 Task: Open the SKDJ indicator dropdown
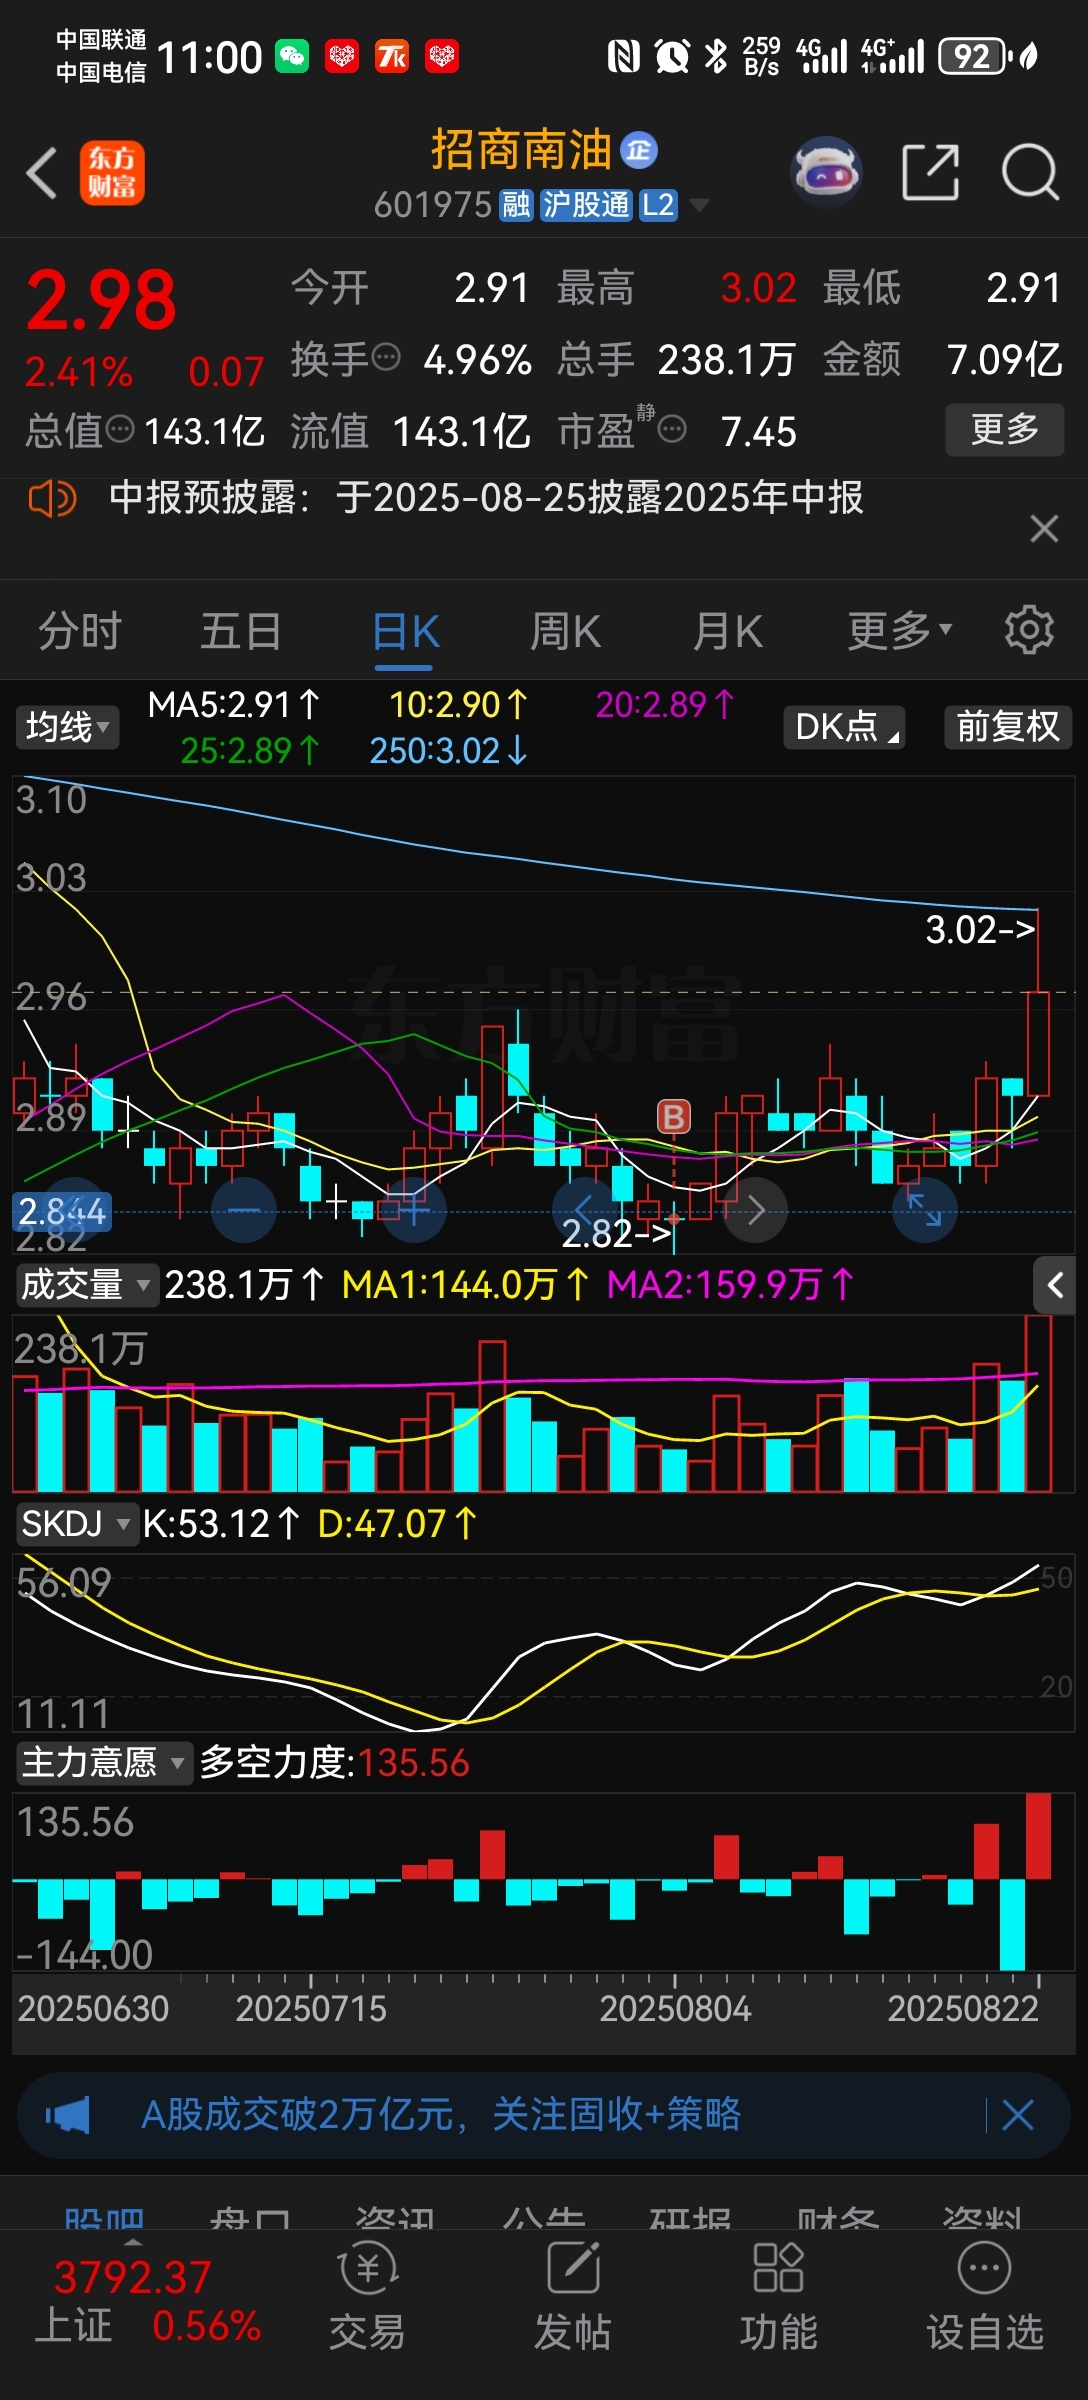[x=76, y=1524]
